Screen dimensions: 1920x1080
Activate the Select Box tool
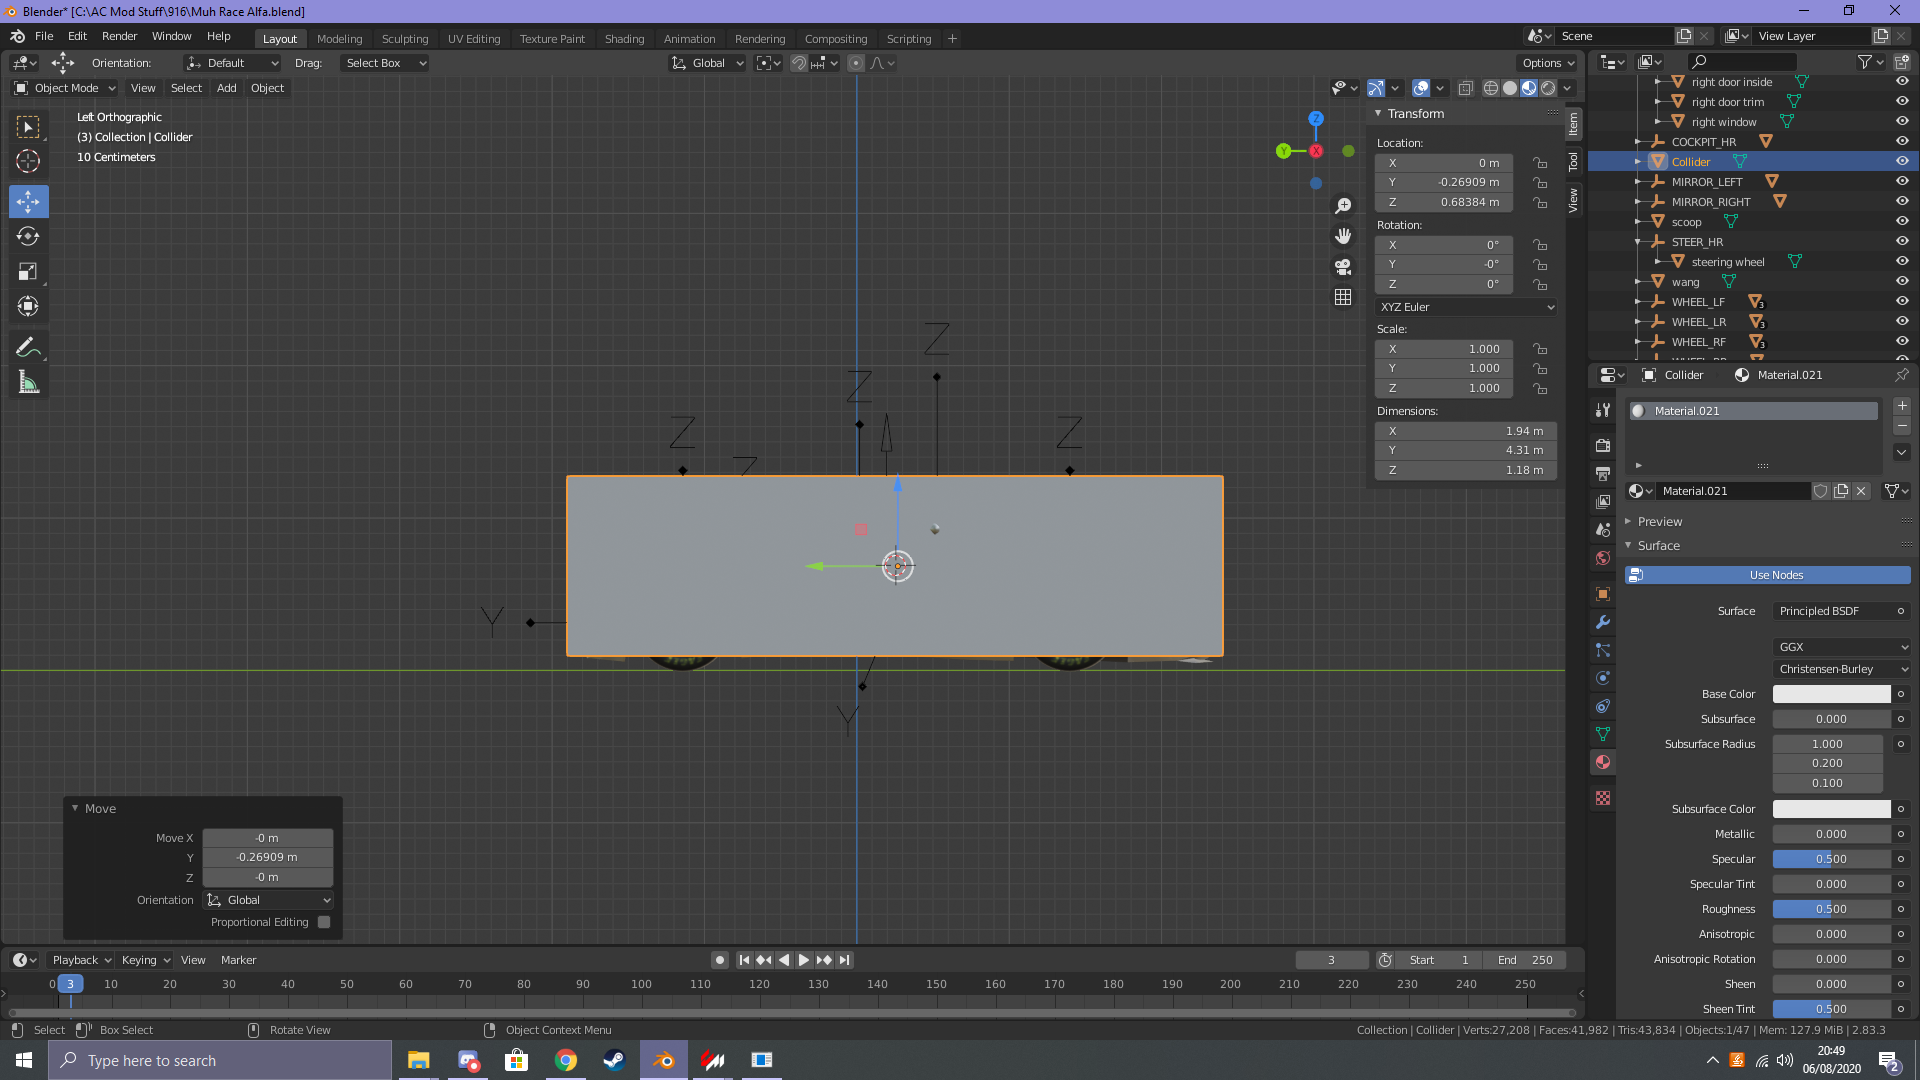[x=28, y=126]
